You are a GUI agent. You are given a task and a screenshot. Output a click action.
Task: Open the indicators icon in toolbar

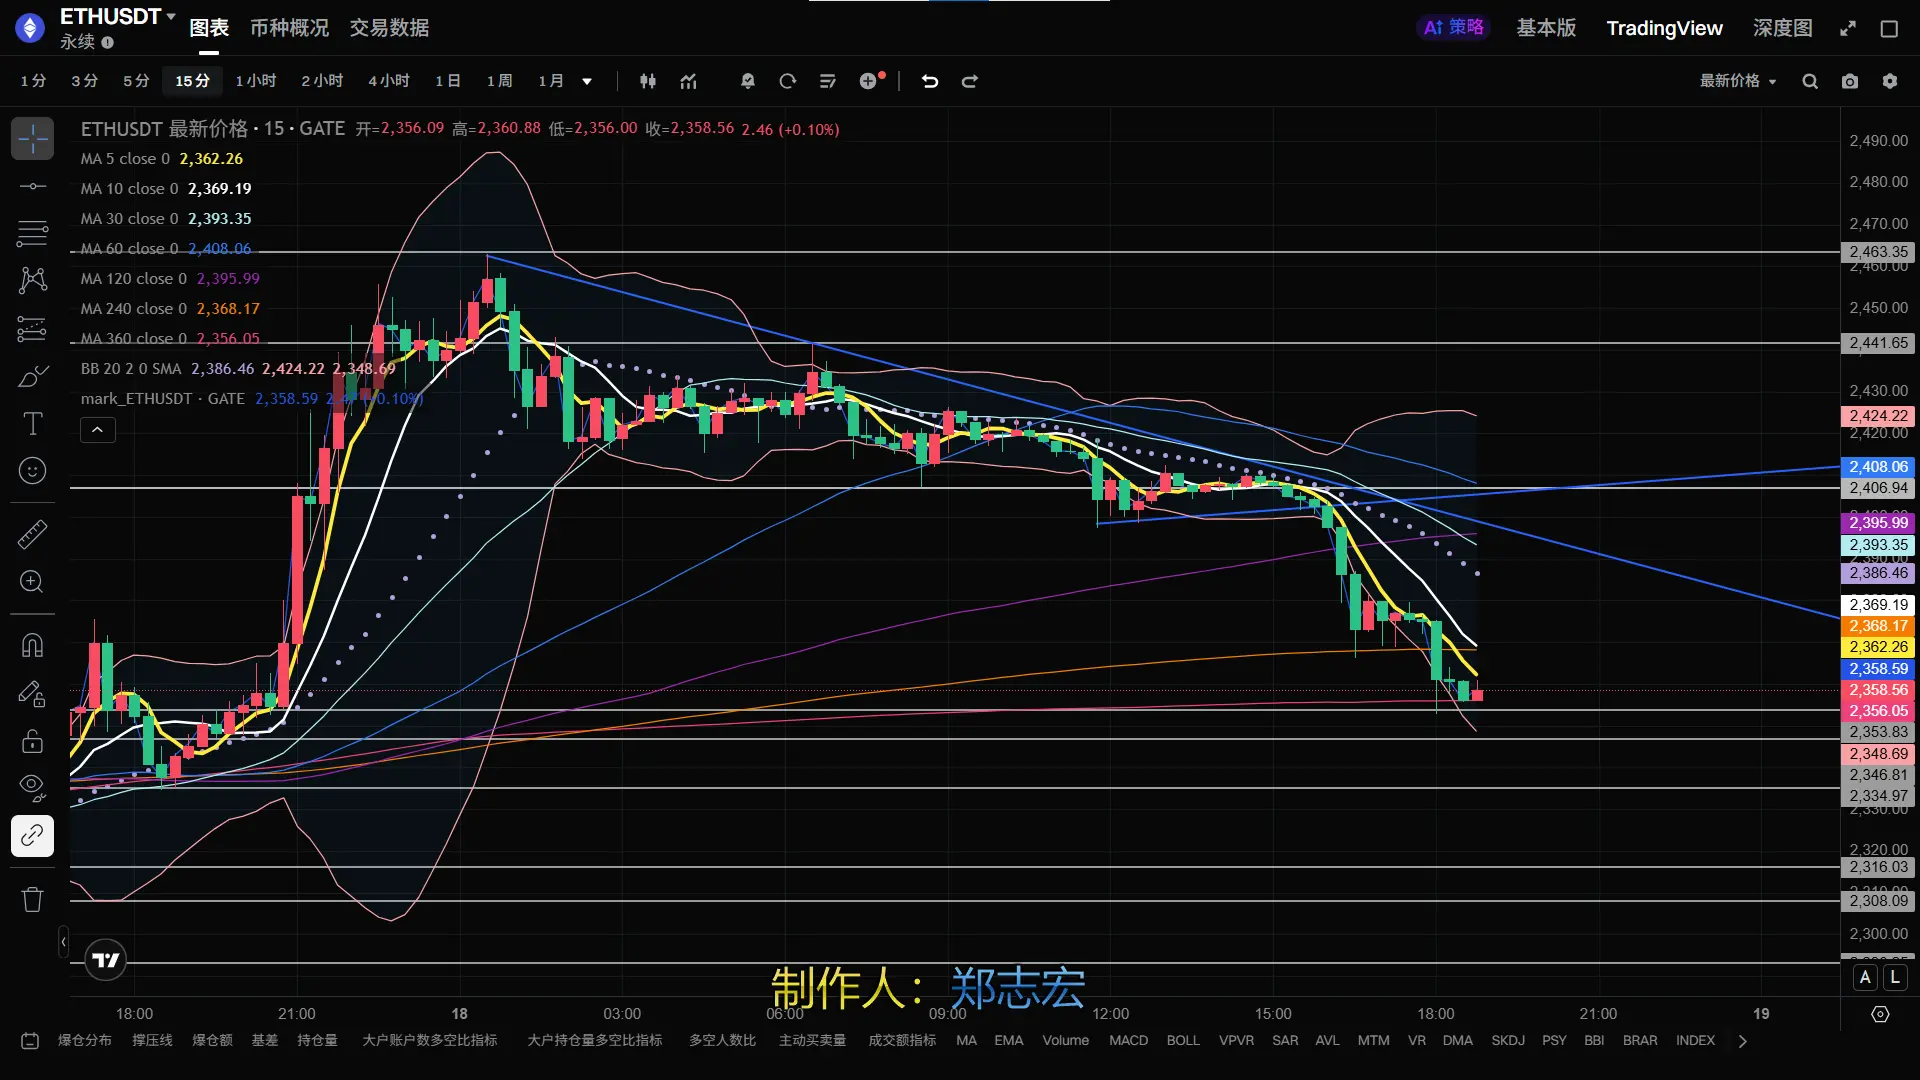[688, 81]
